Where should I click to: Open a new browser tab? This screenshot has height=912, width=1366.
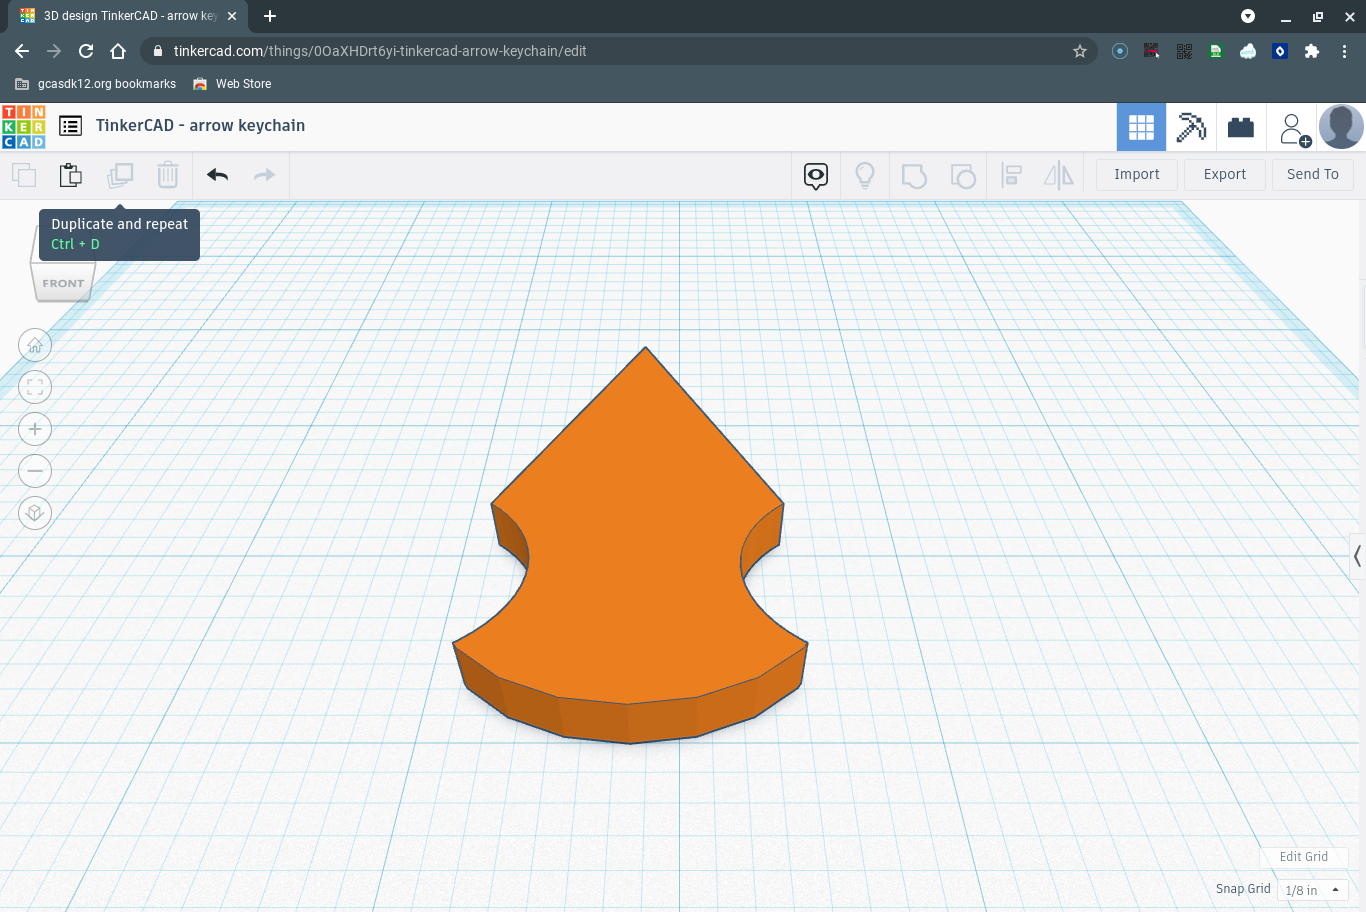(x=270, y=16)
